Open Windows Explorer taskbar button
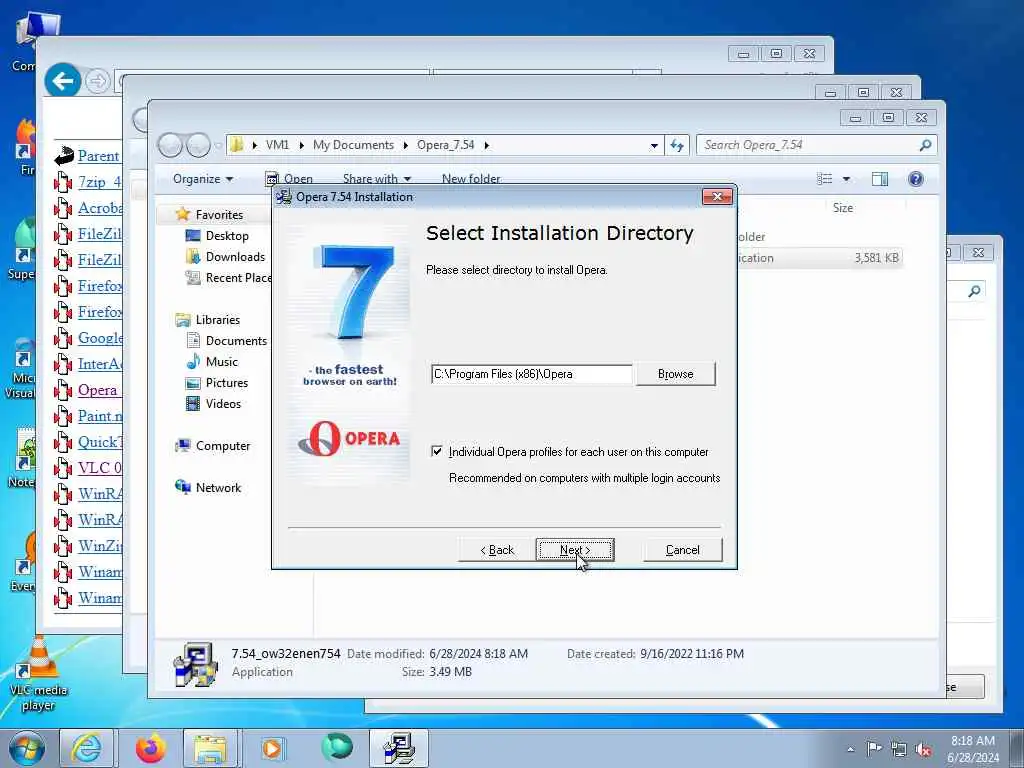 [x=210, y=748]
